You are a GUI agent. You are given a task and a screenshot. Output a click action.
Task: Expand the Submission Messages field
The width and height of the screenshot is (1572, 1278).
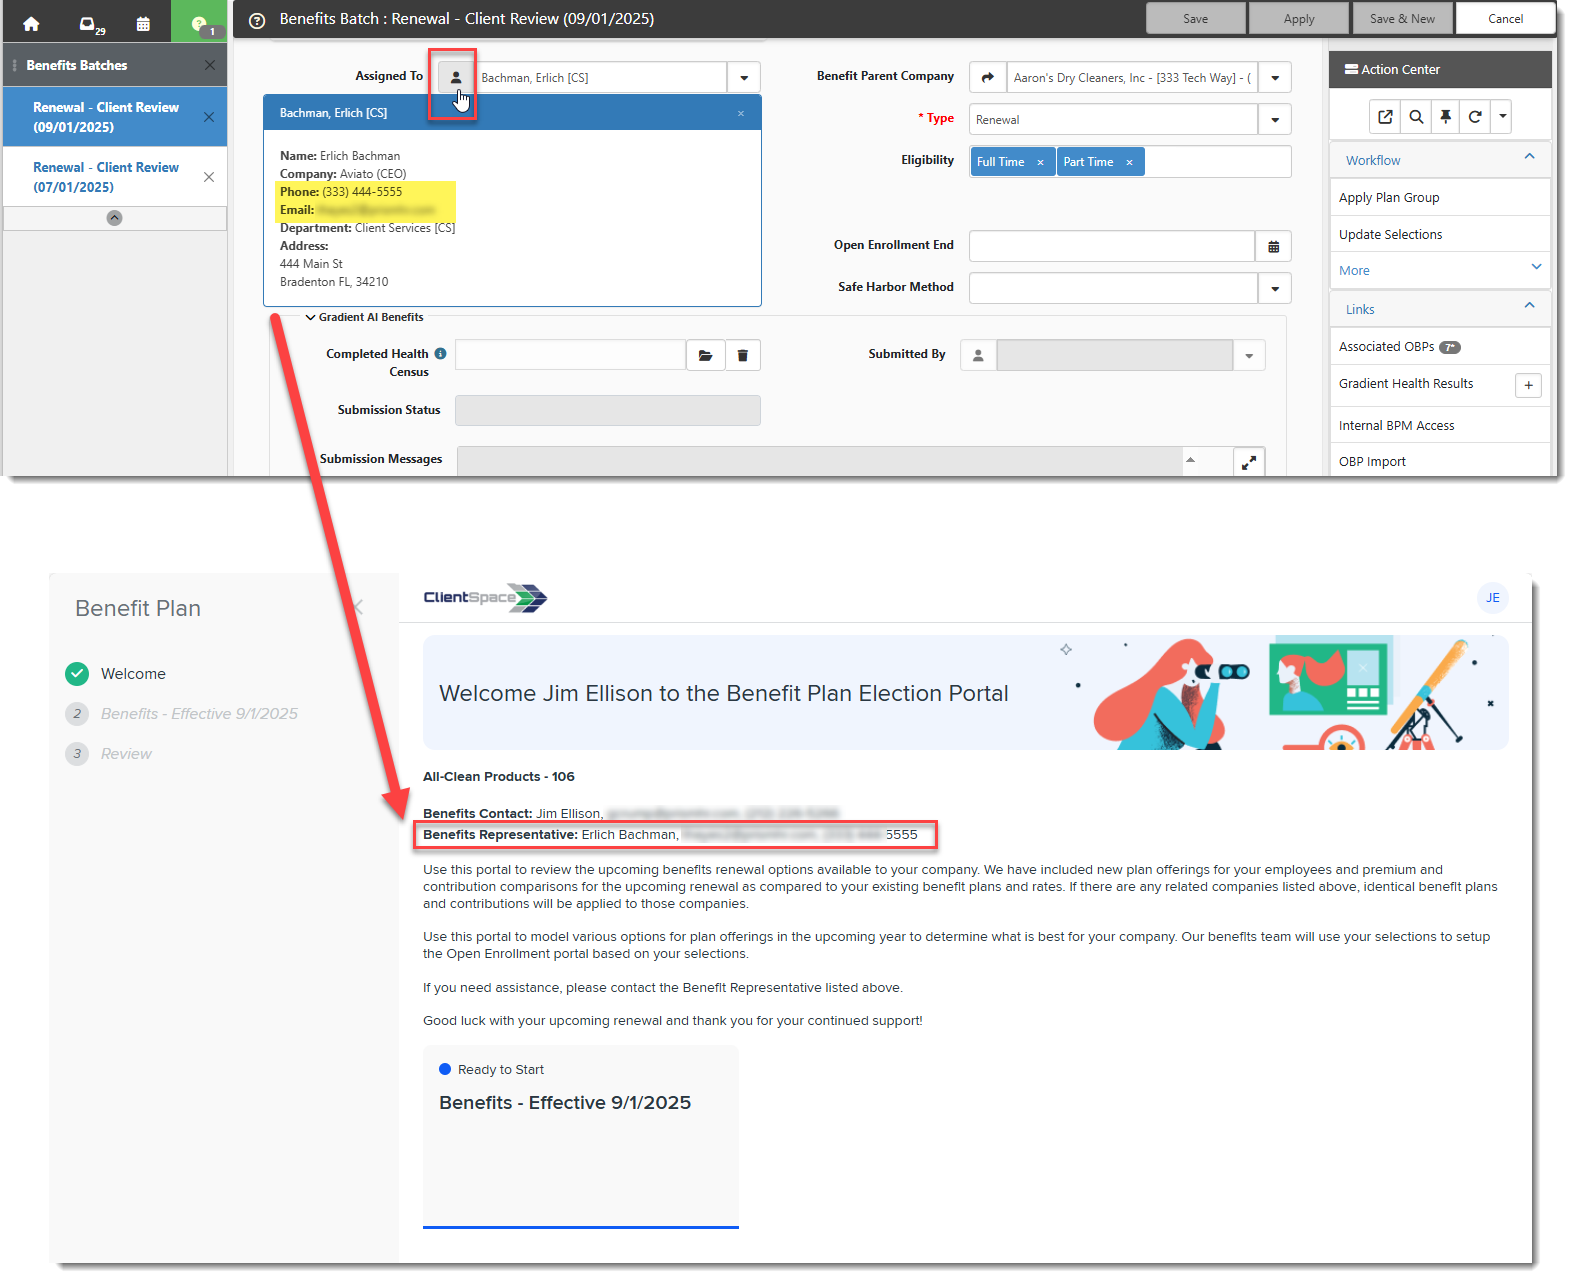(x=1249, y=462)
